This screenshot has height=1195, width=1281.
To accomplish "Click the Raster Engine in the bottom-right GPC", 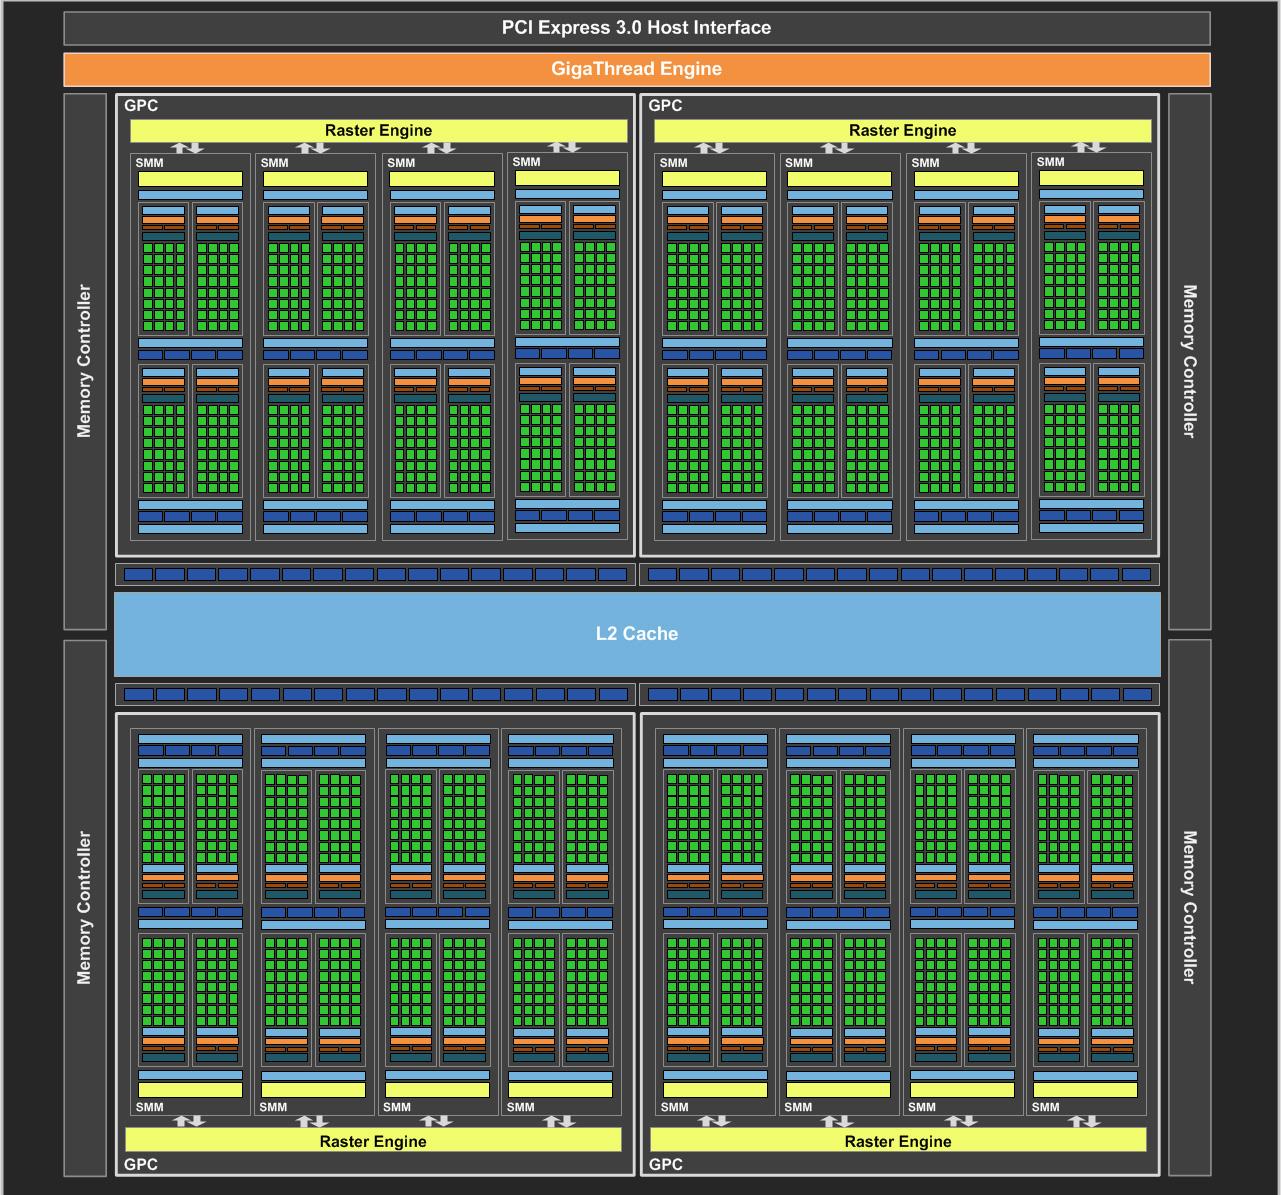I will [x=898, y=1141].
